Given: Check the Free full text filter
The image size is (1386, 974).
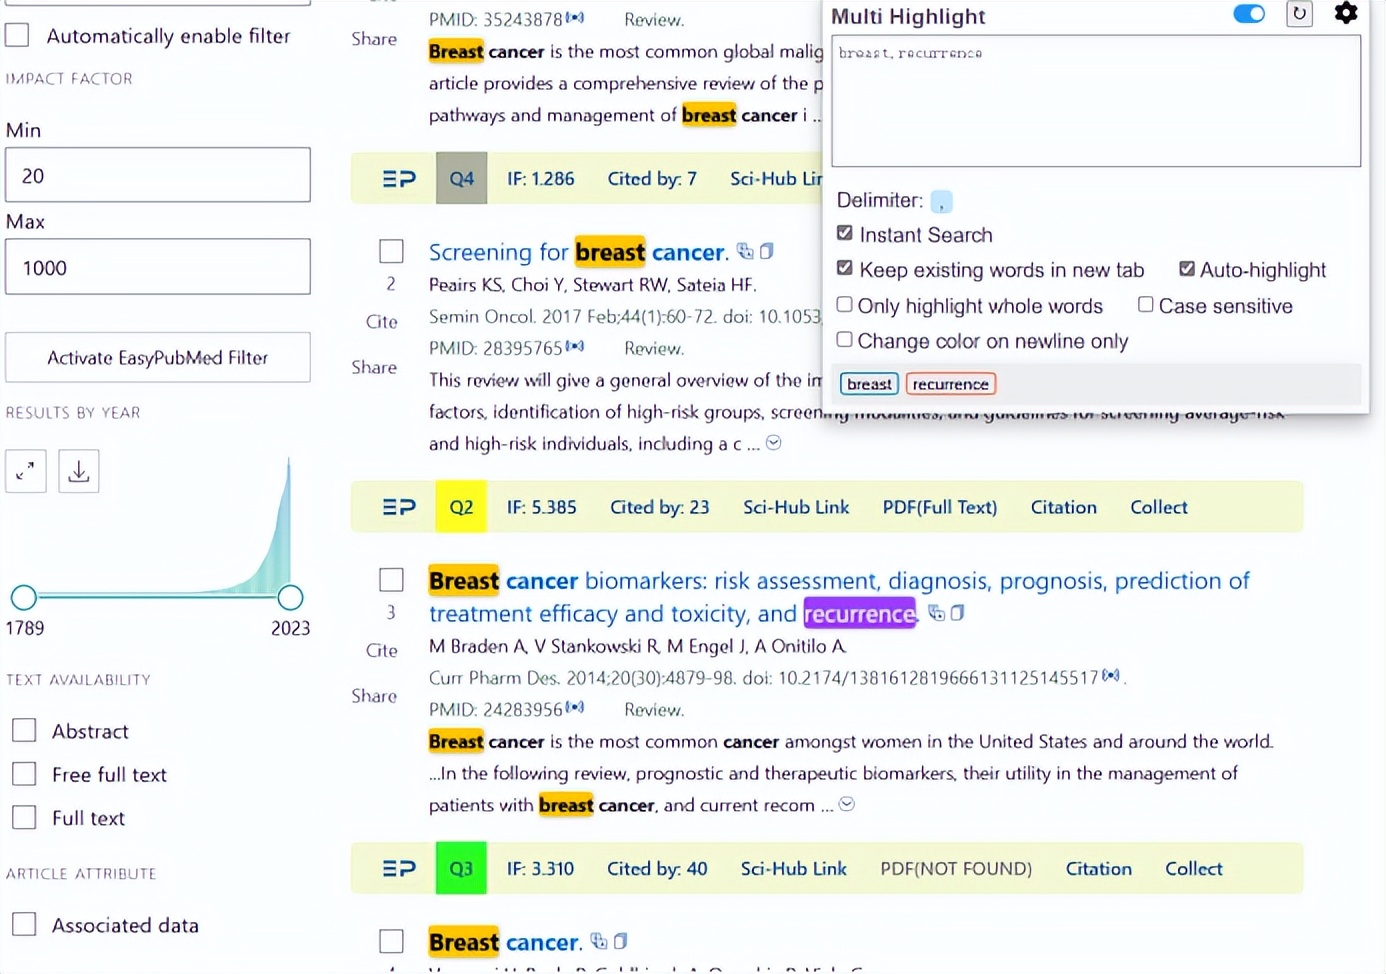Looking at the screenshot, I should click(24, 774).
